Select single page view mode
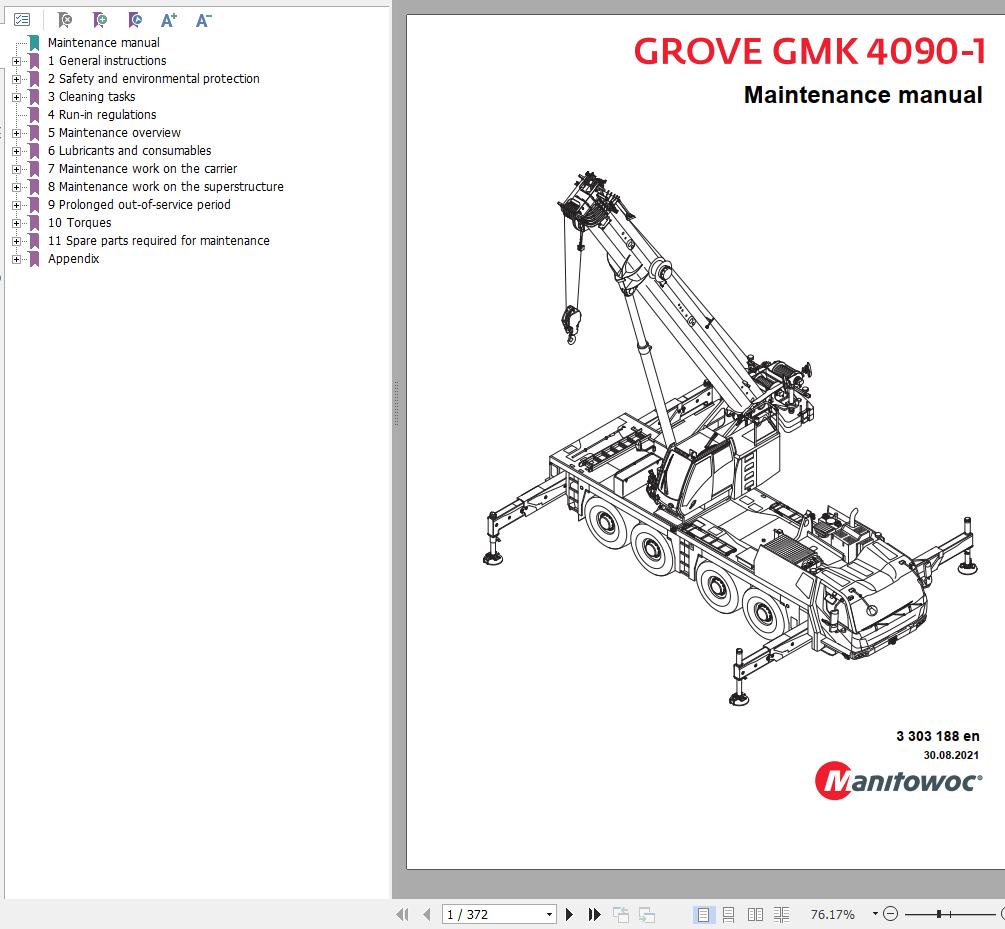Viewport: 1005px width, 929px height. 703,914
